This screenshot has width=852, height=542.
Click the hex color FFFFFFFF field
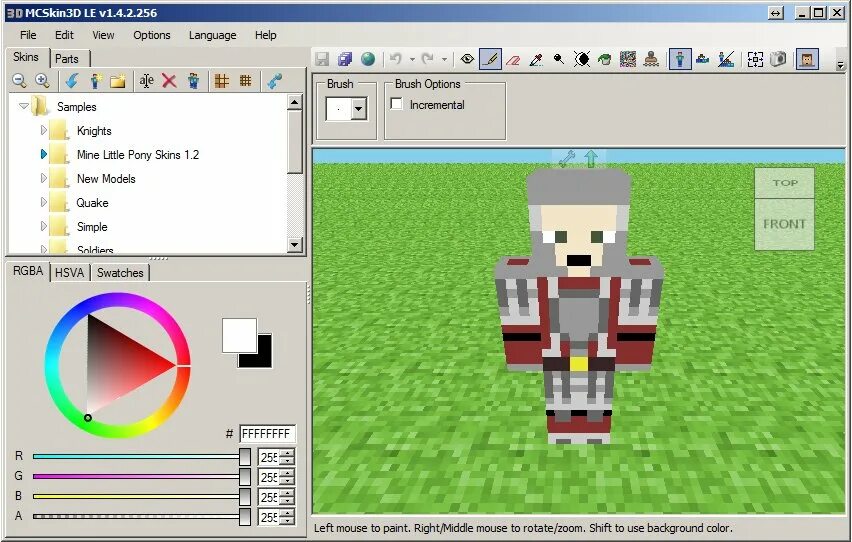click(x=267, y=433)
